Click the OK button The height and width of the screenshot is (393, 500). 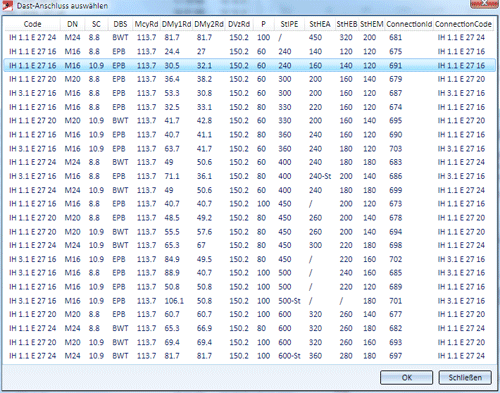[x=406, y=378]
